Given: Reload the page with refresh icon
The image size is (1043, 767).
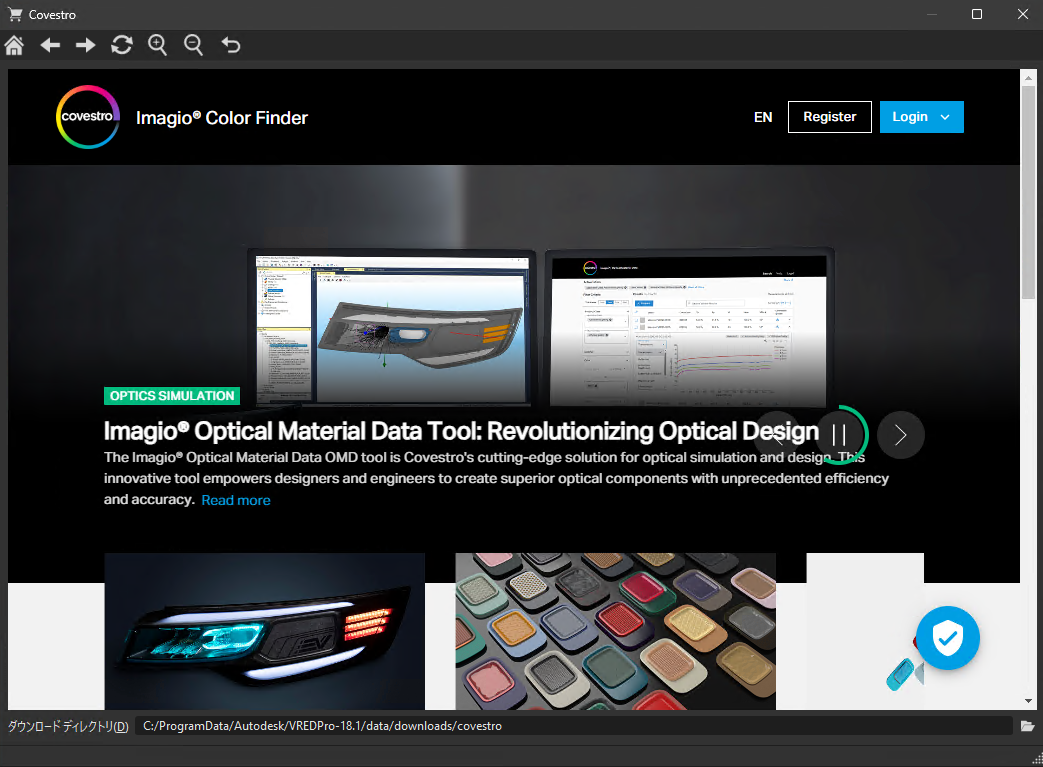Looking at the screenshot, I should pos(122,45).
